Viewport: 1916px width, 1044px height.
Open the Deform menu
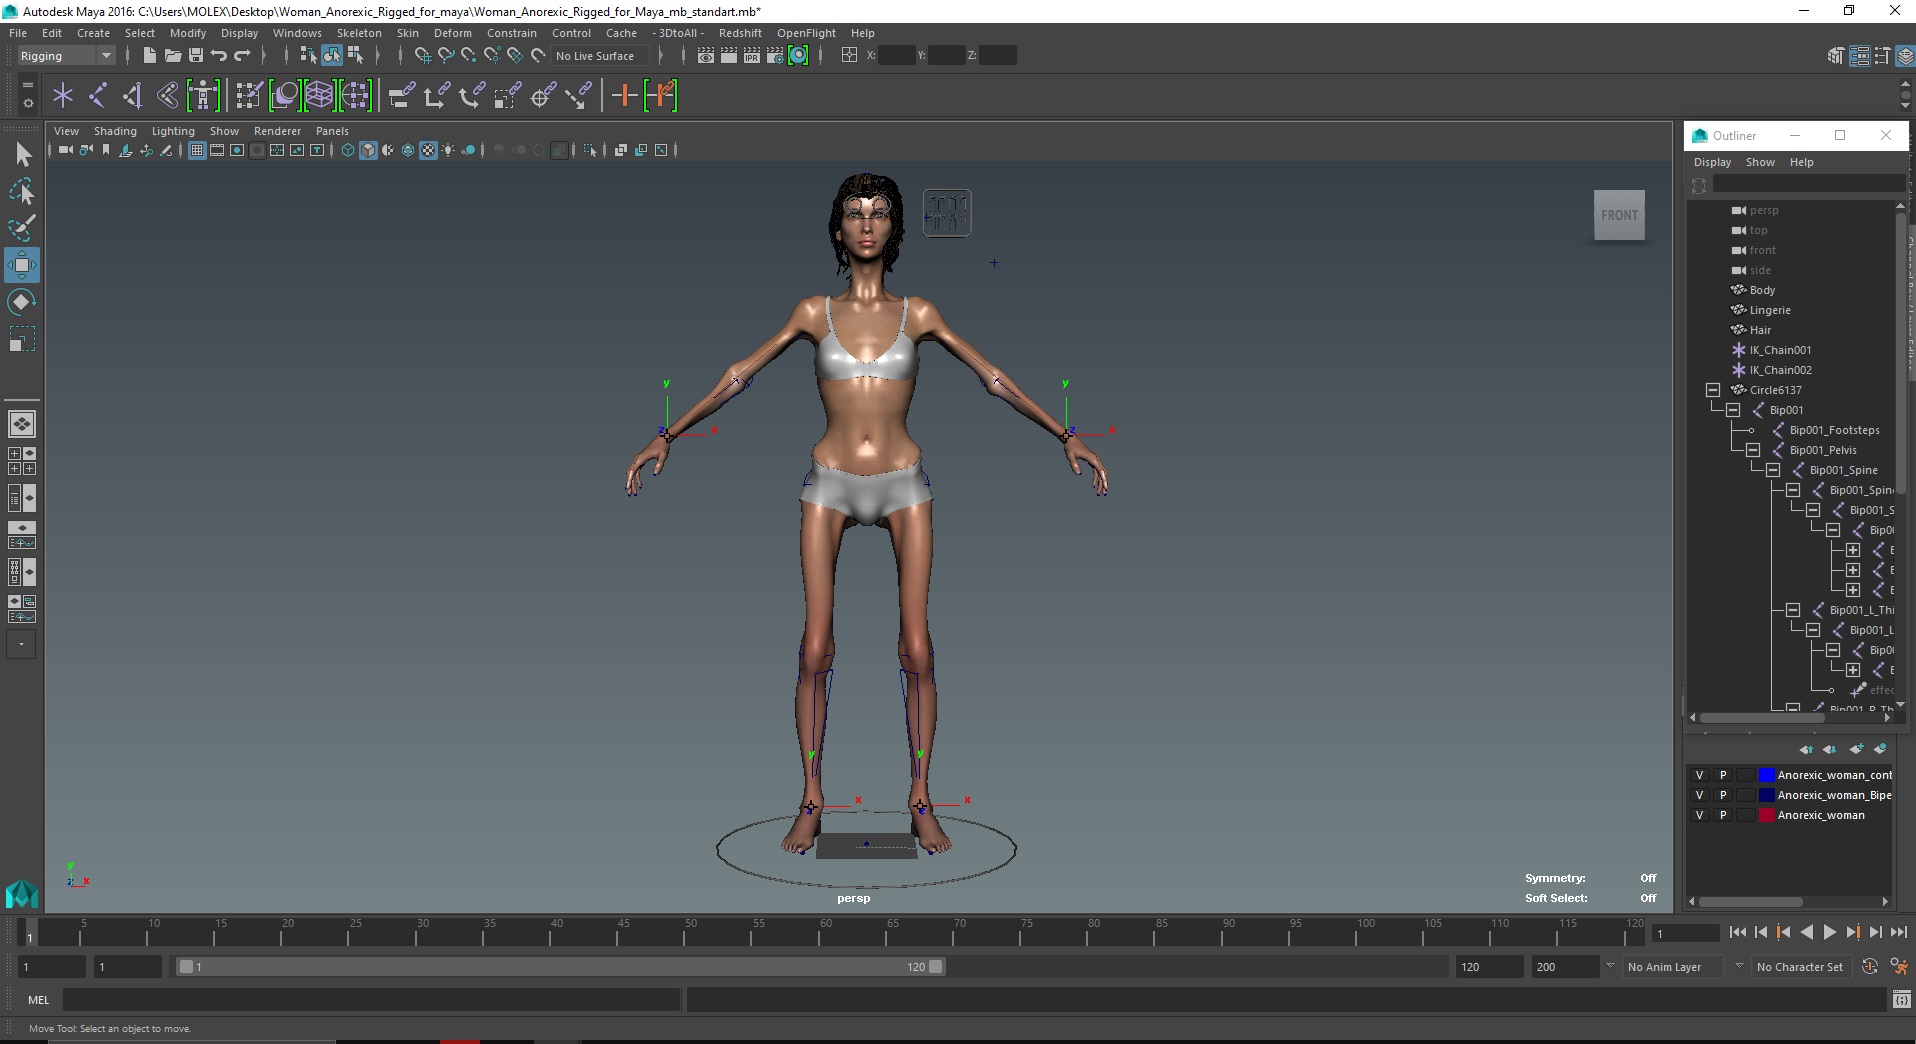click(x=453, y=33)
